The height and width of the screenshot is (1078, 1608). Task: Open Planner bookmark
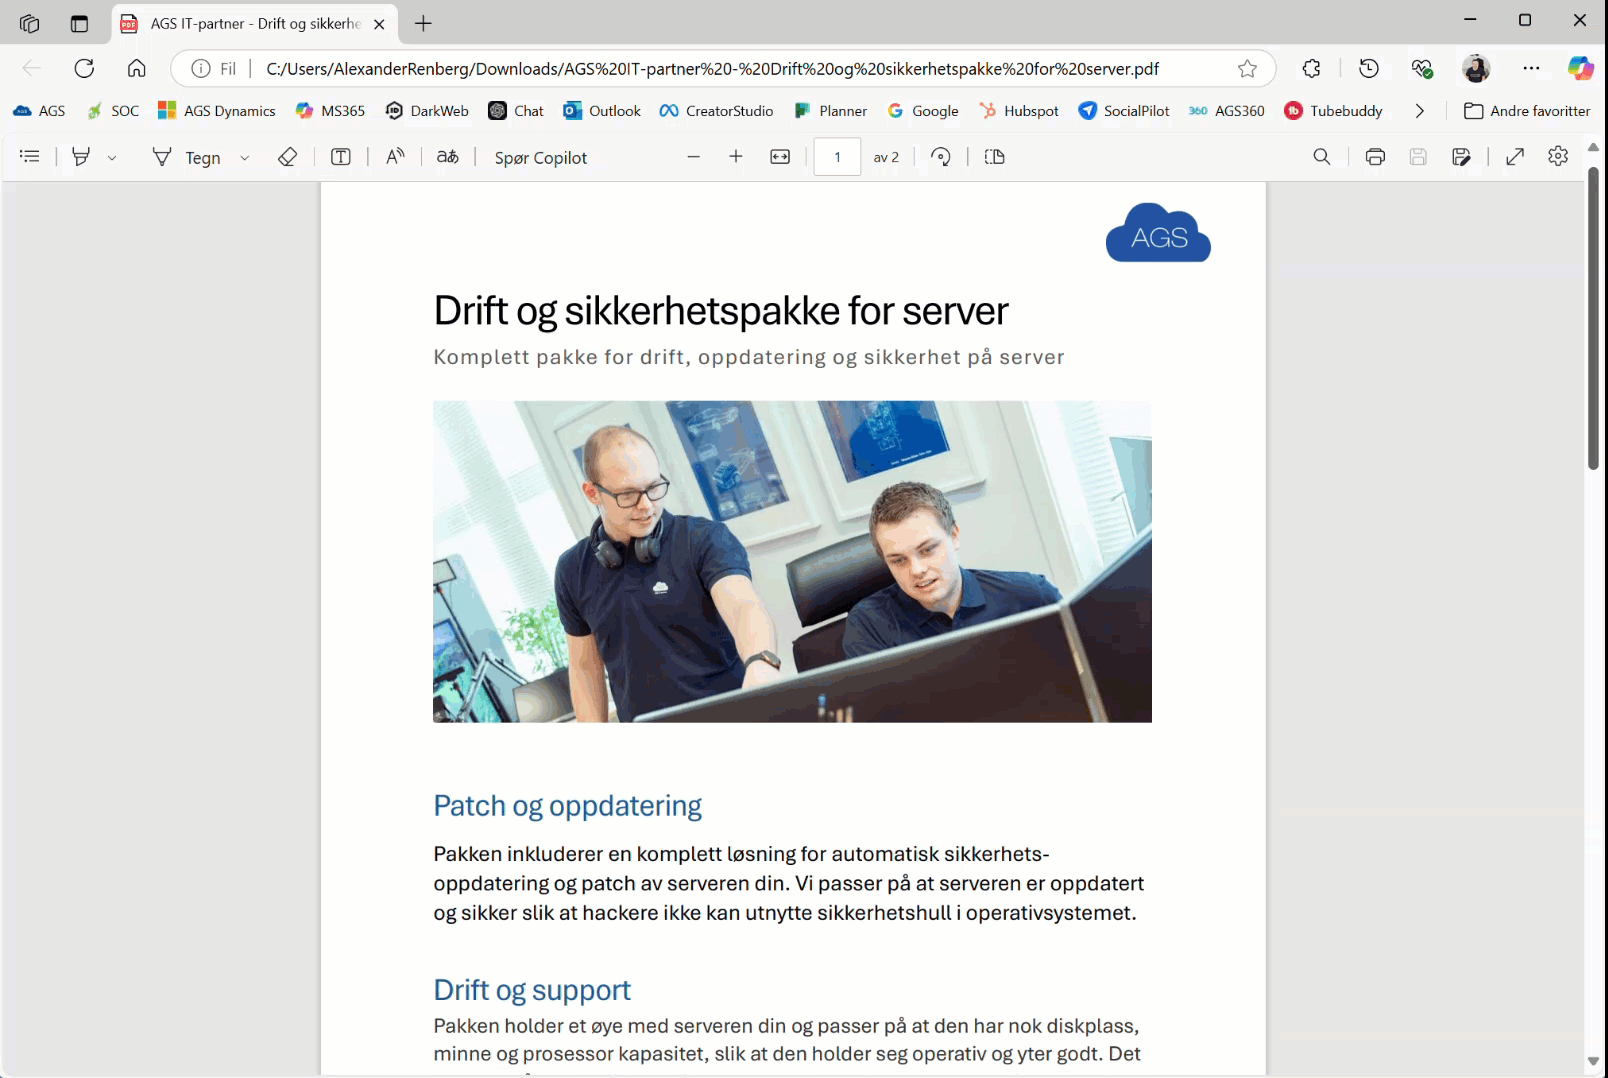tap(830, 111)
